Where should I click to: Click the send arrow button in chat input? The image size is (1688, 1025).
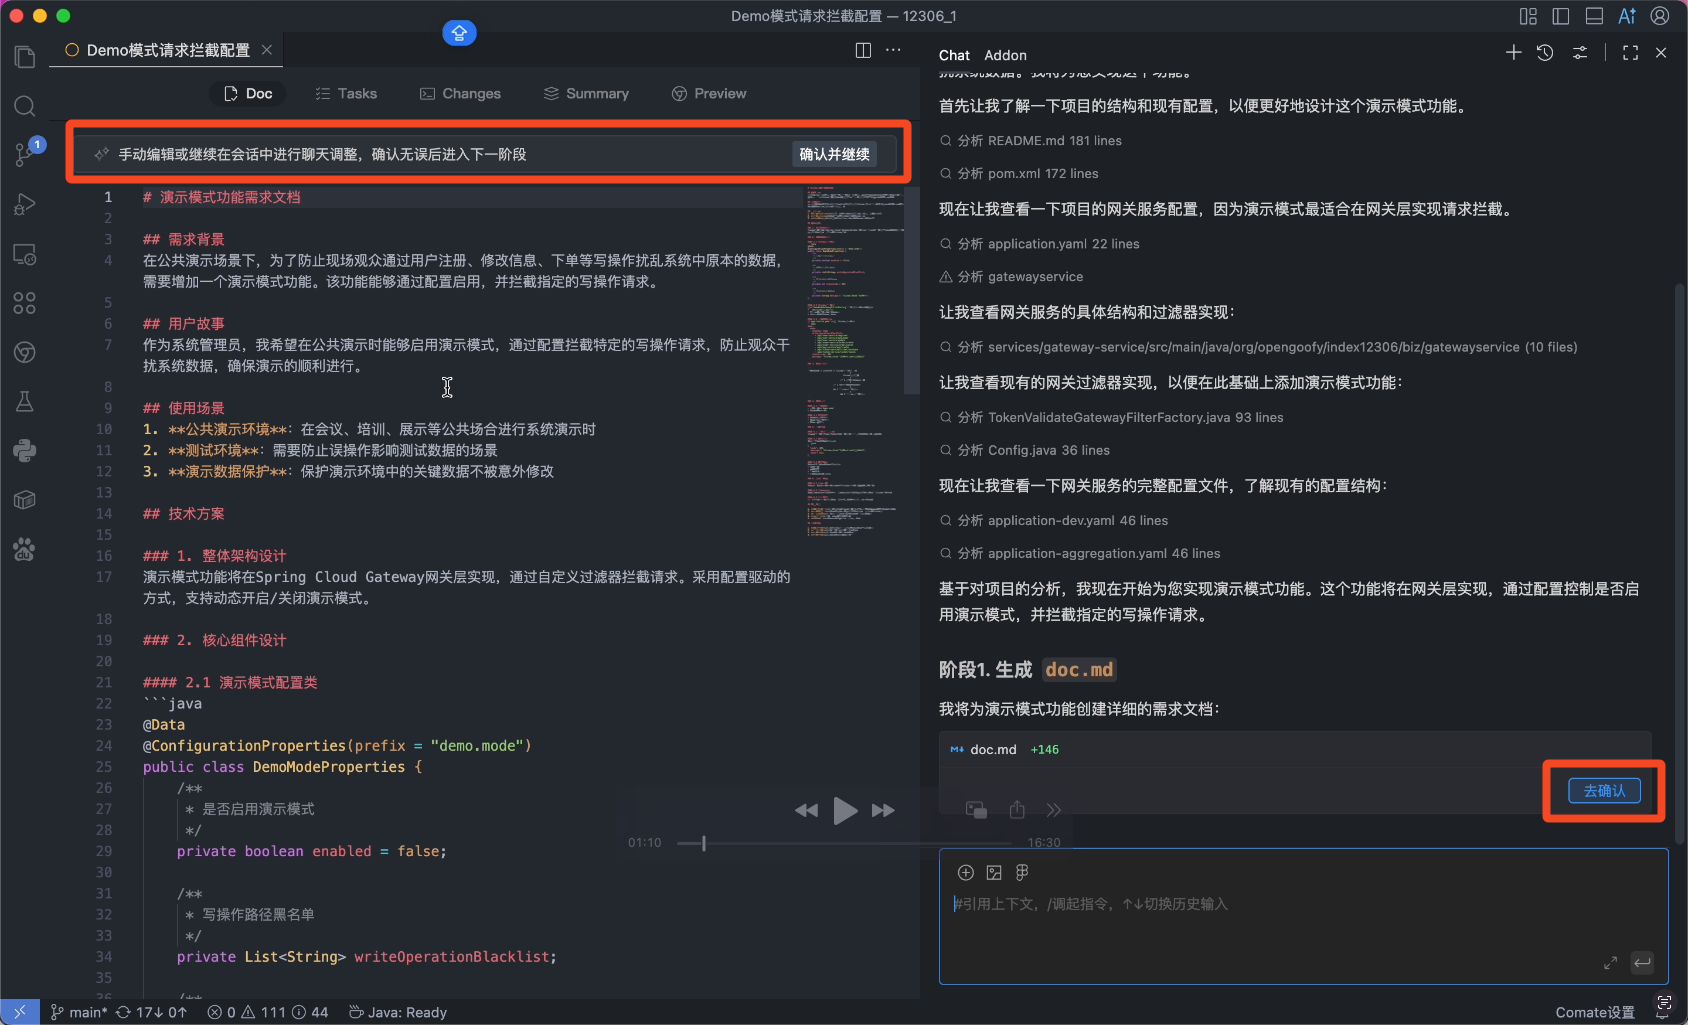point(1642,962)
